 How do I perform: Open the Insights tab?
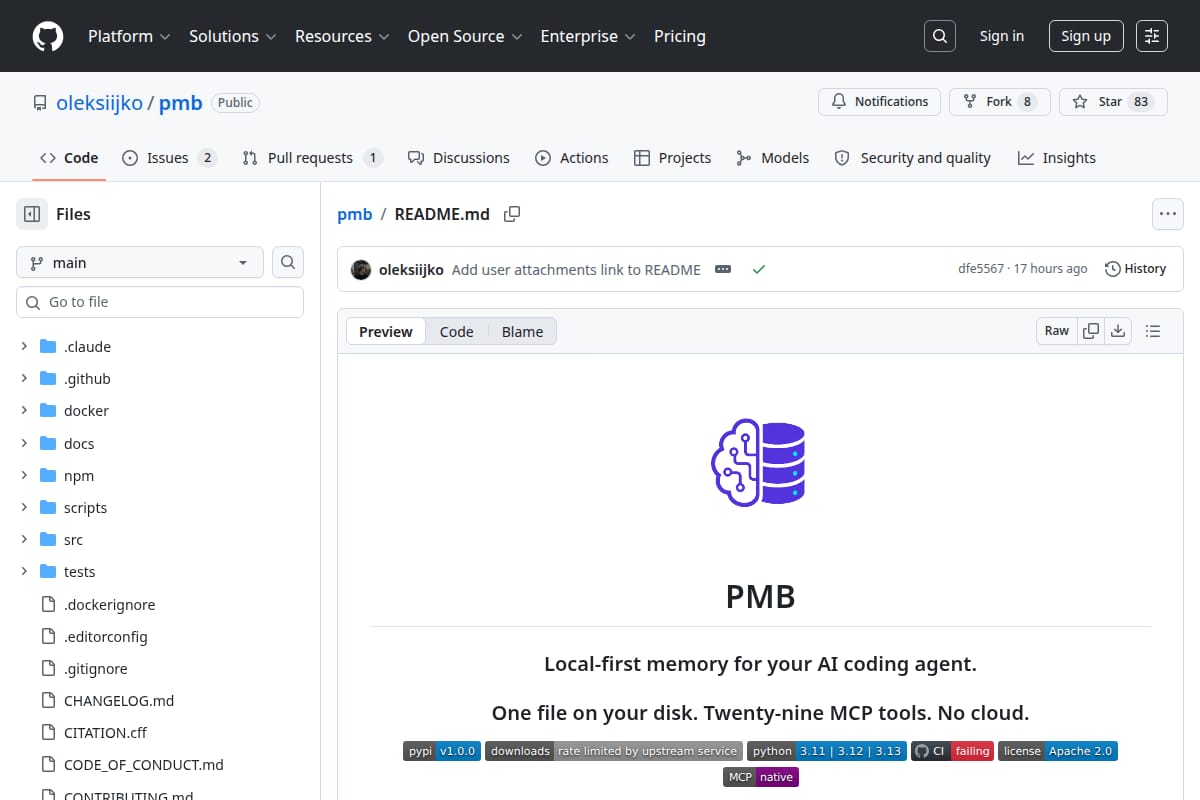pyautogui.click(x=1057, y=158)
